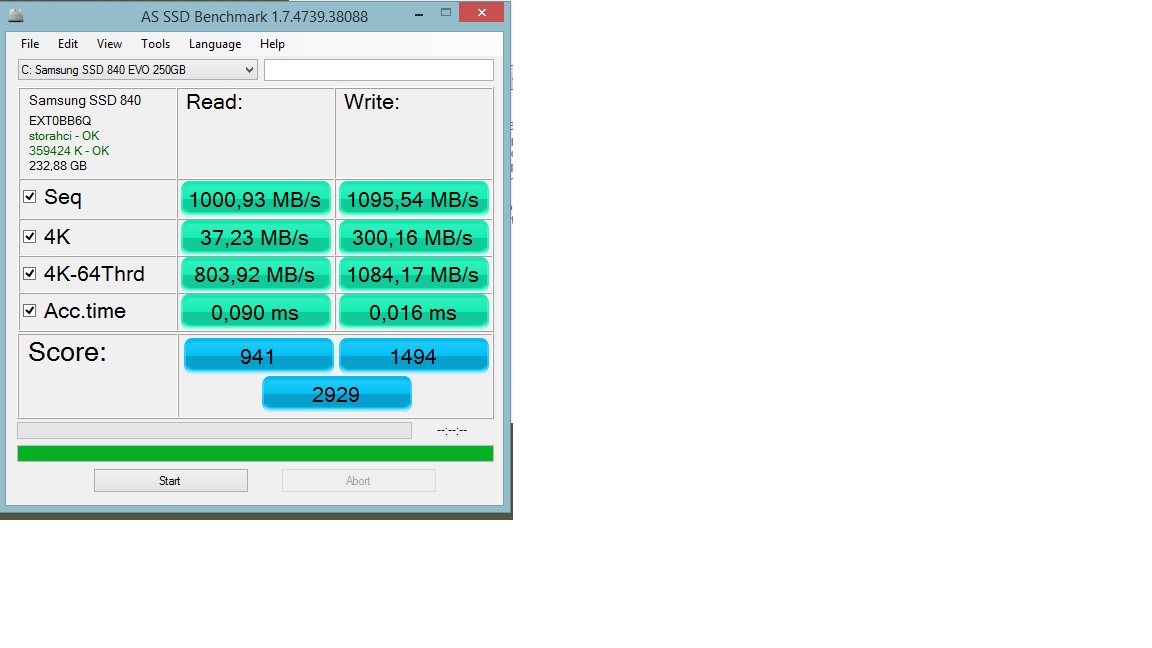Image resolution: width=1152 pixels, height=648 pixels.
Task: Click the 359424 K - OK alignment status
Action: click(x=69, y=151)
